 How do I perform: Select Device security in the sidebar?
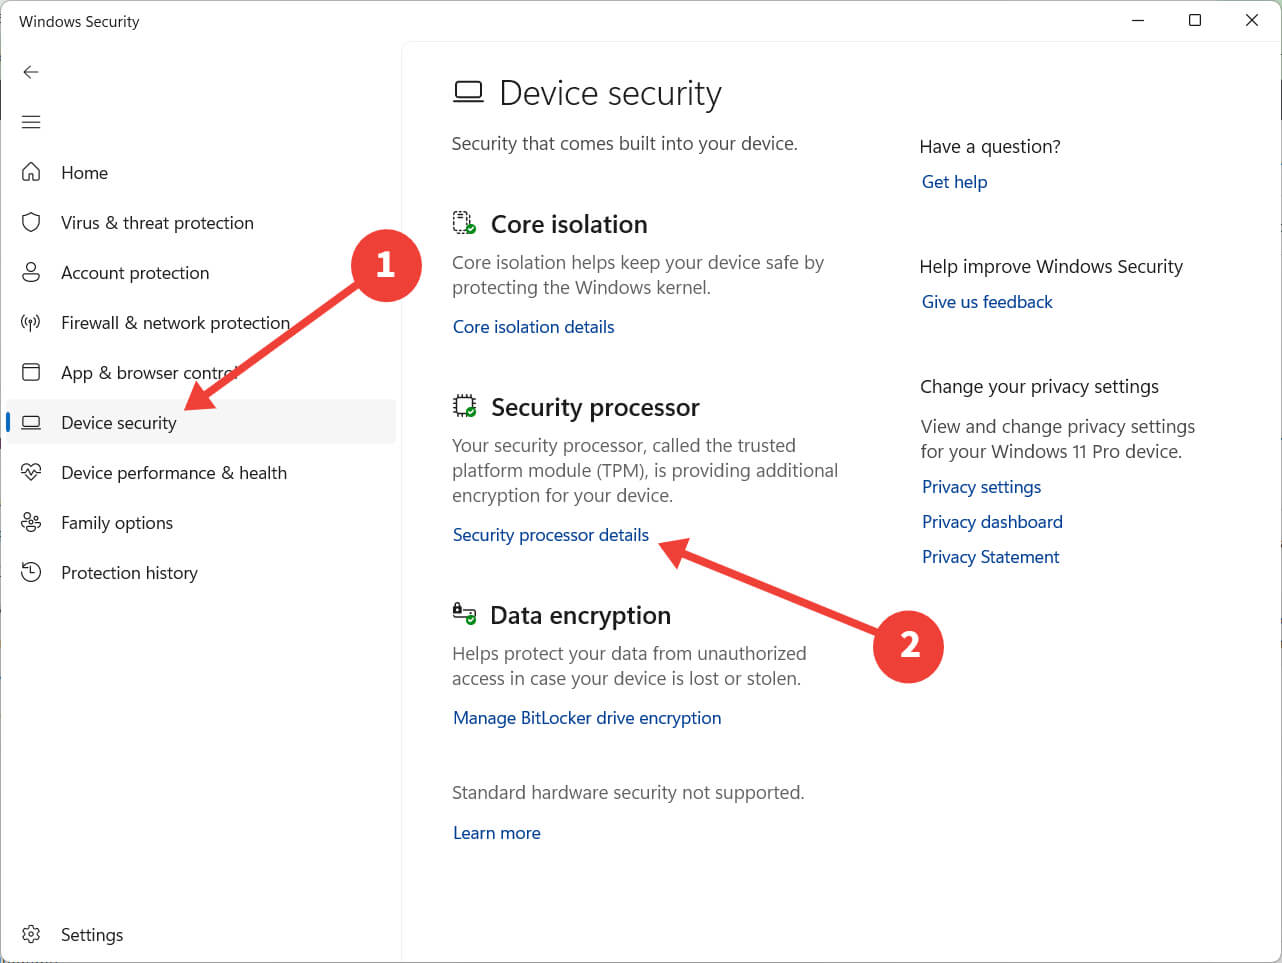[x=120, y=422]
